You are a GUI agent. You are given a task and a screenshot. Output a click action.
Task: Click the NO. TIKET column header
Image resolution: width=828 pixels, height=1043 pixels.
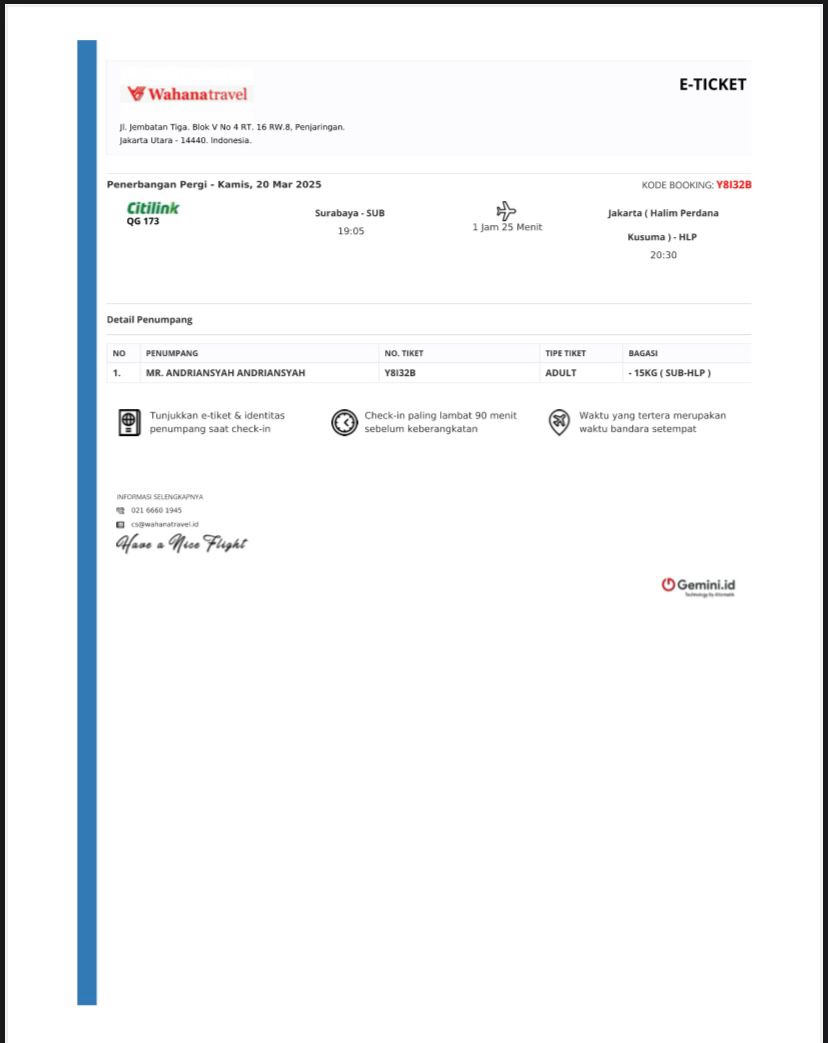point(403,353)
